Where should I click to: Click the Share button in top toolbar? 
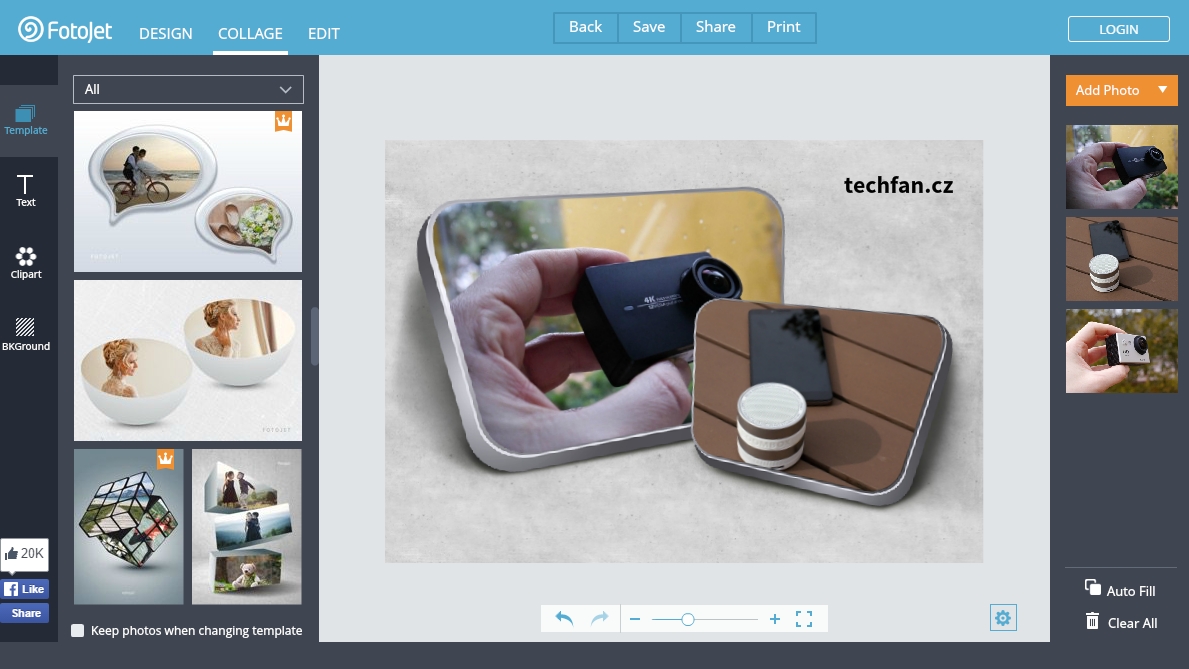pos(716,27)
